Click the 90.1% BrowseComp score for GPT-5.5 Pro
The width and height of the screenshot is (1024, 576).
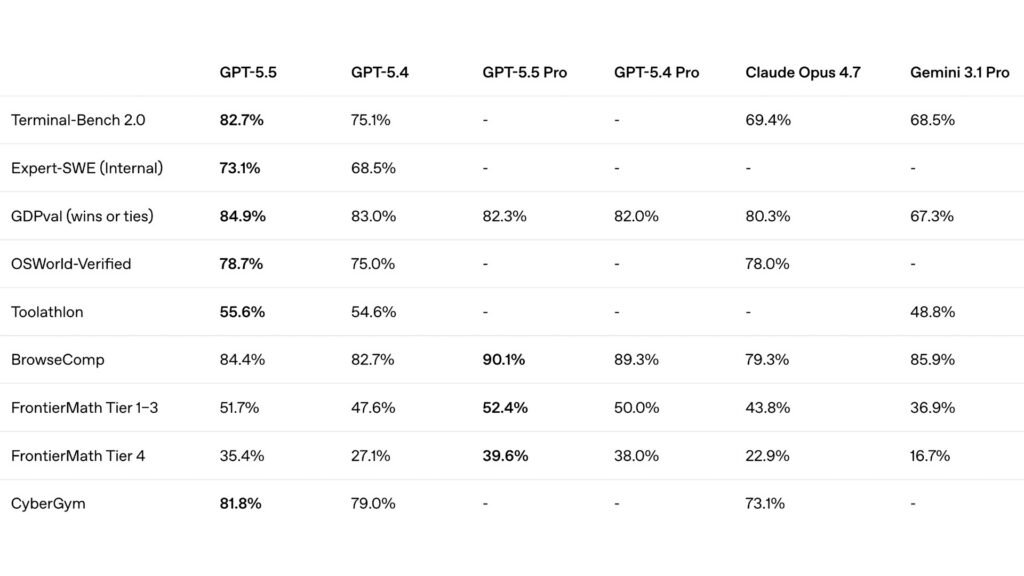pos(504,360)
